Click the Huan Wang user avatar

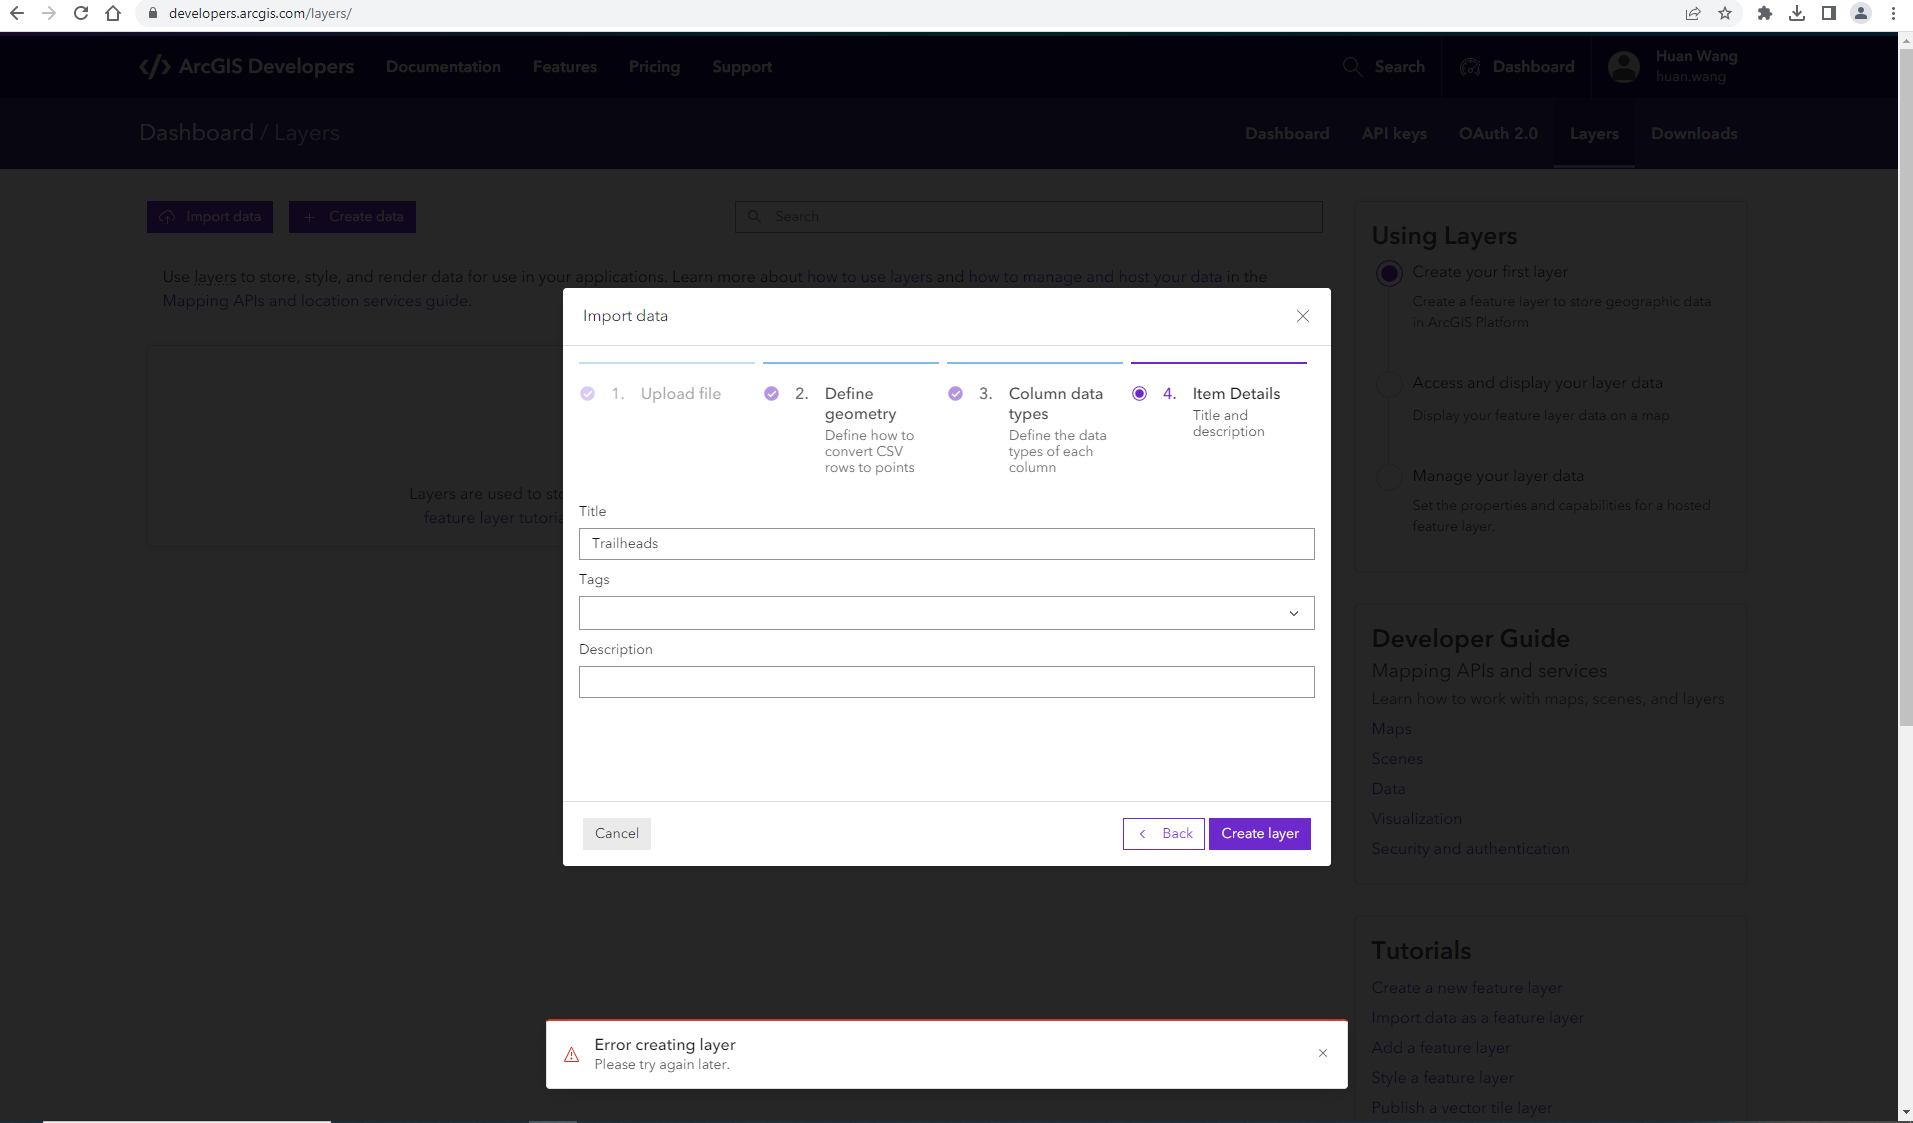(1624, 67)
